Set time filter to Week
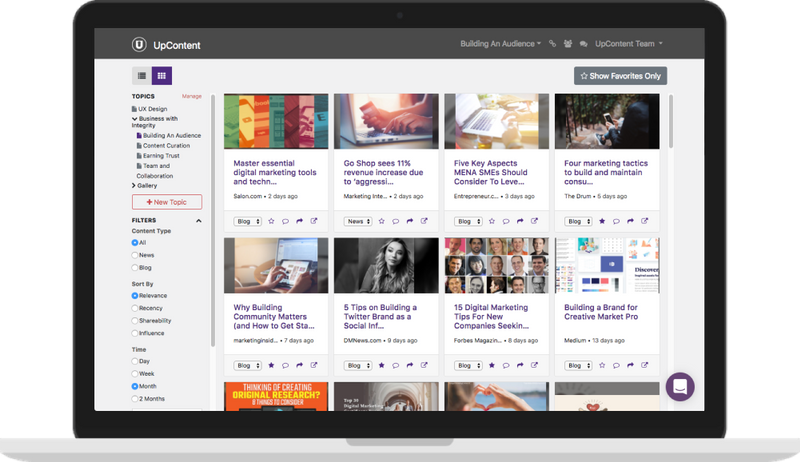 point(135,374)
